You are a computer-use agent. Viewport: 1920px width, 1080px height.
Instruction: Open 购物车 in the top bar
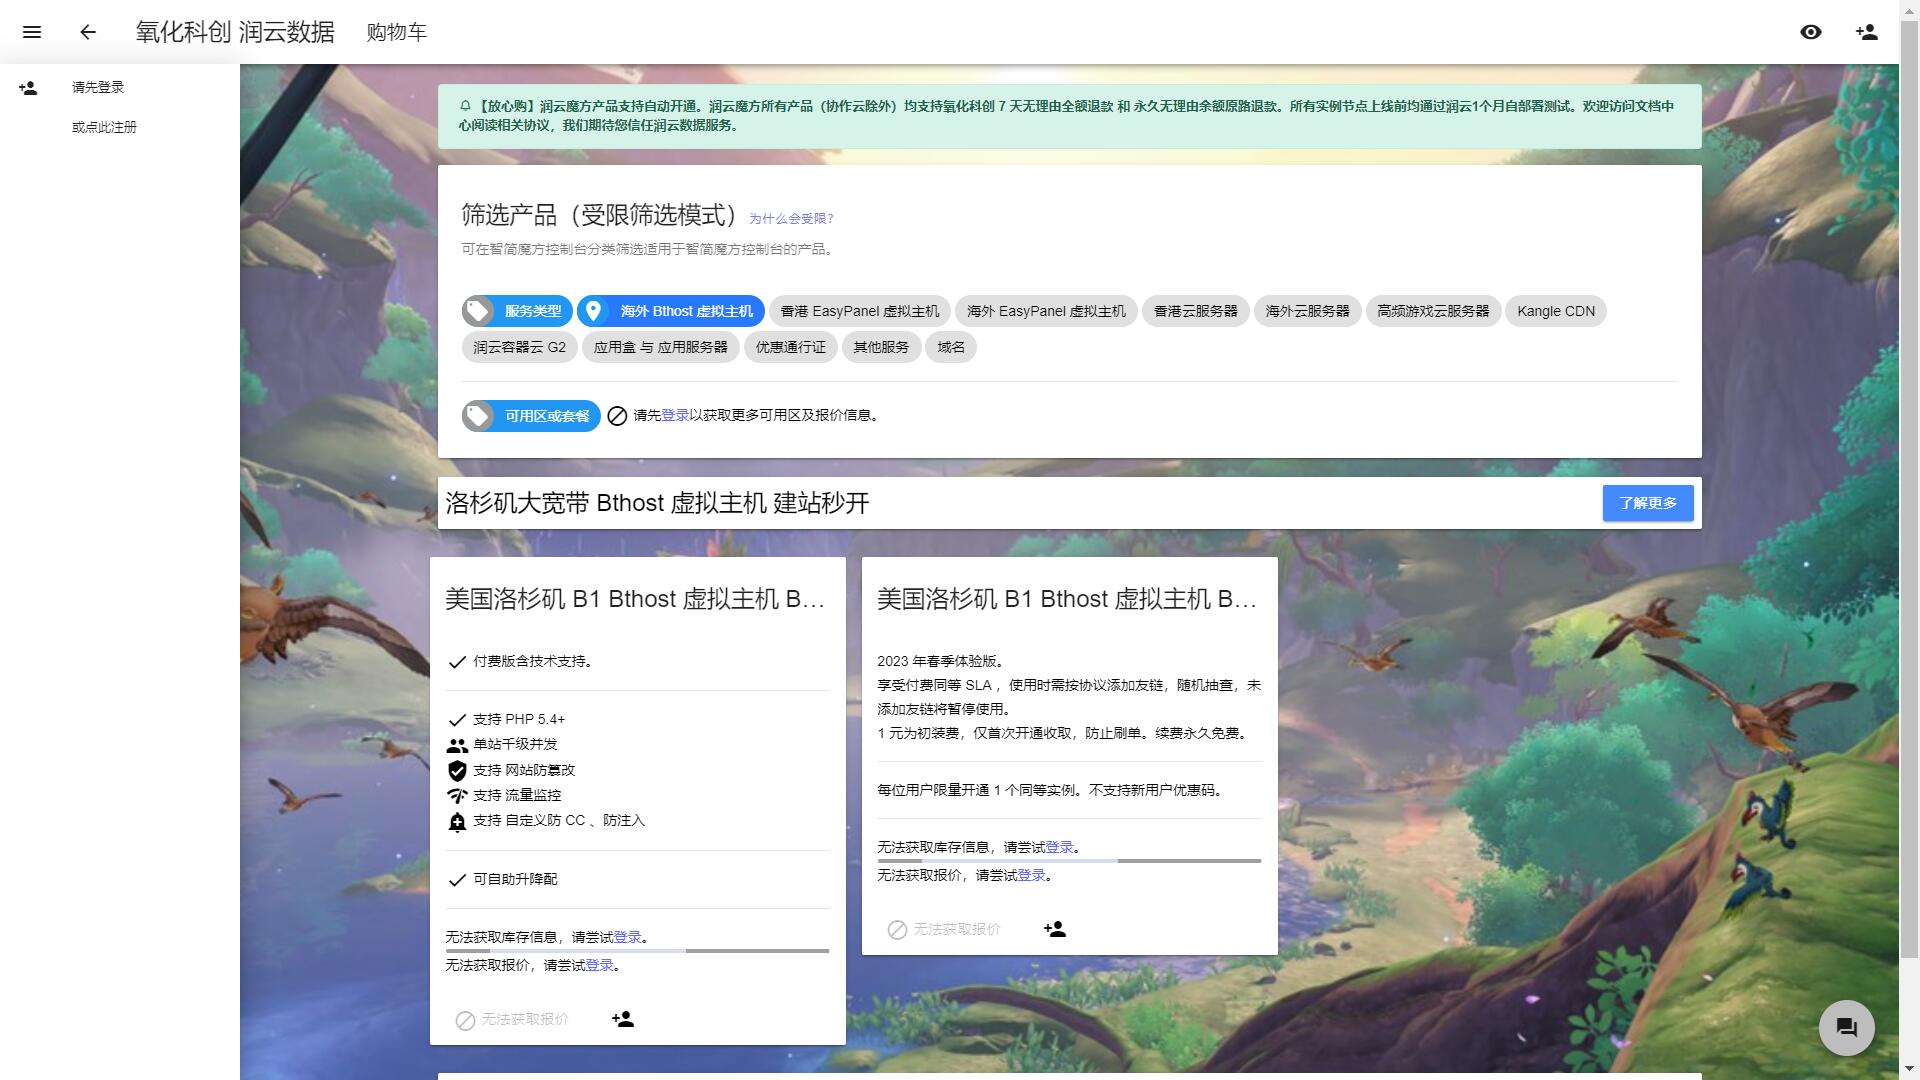pyautogui.click(x=396, y=32)
